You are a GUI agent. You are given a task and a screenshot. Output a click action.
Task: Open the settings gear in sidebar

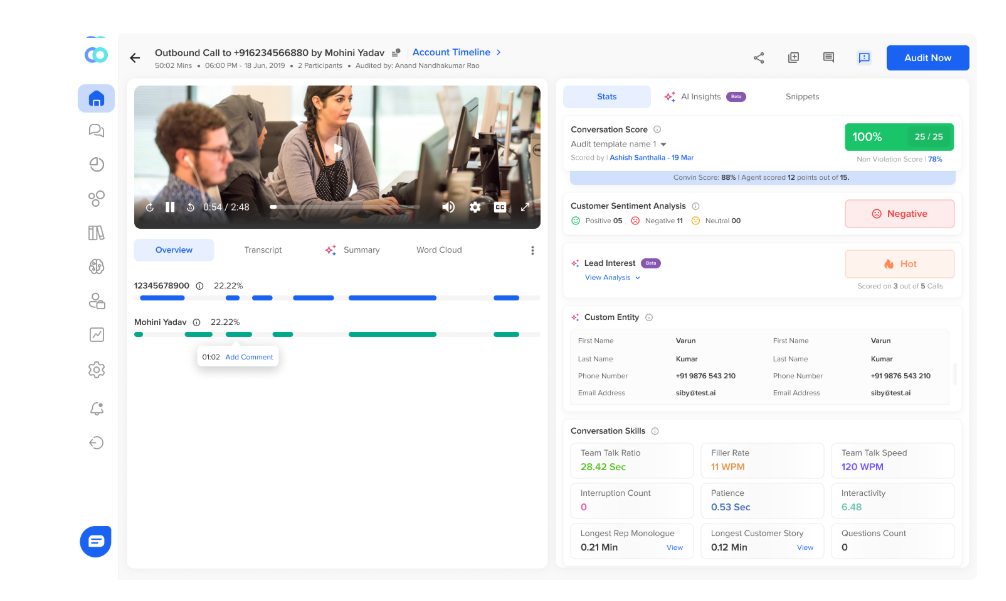coord(96,369)
